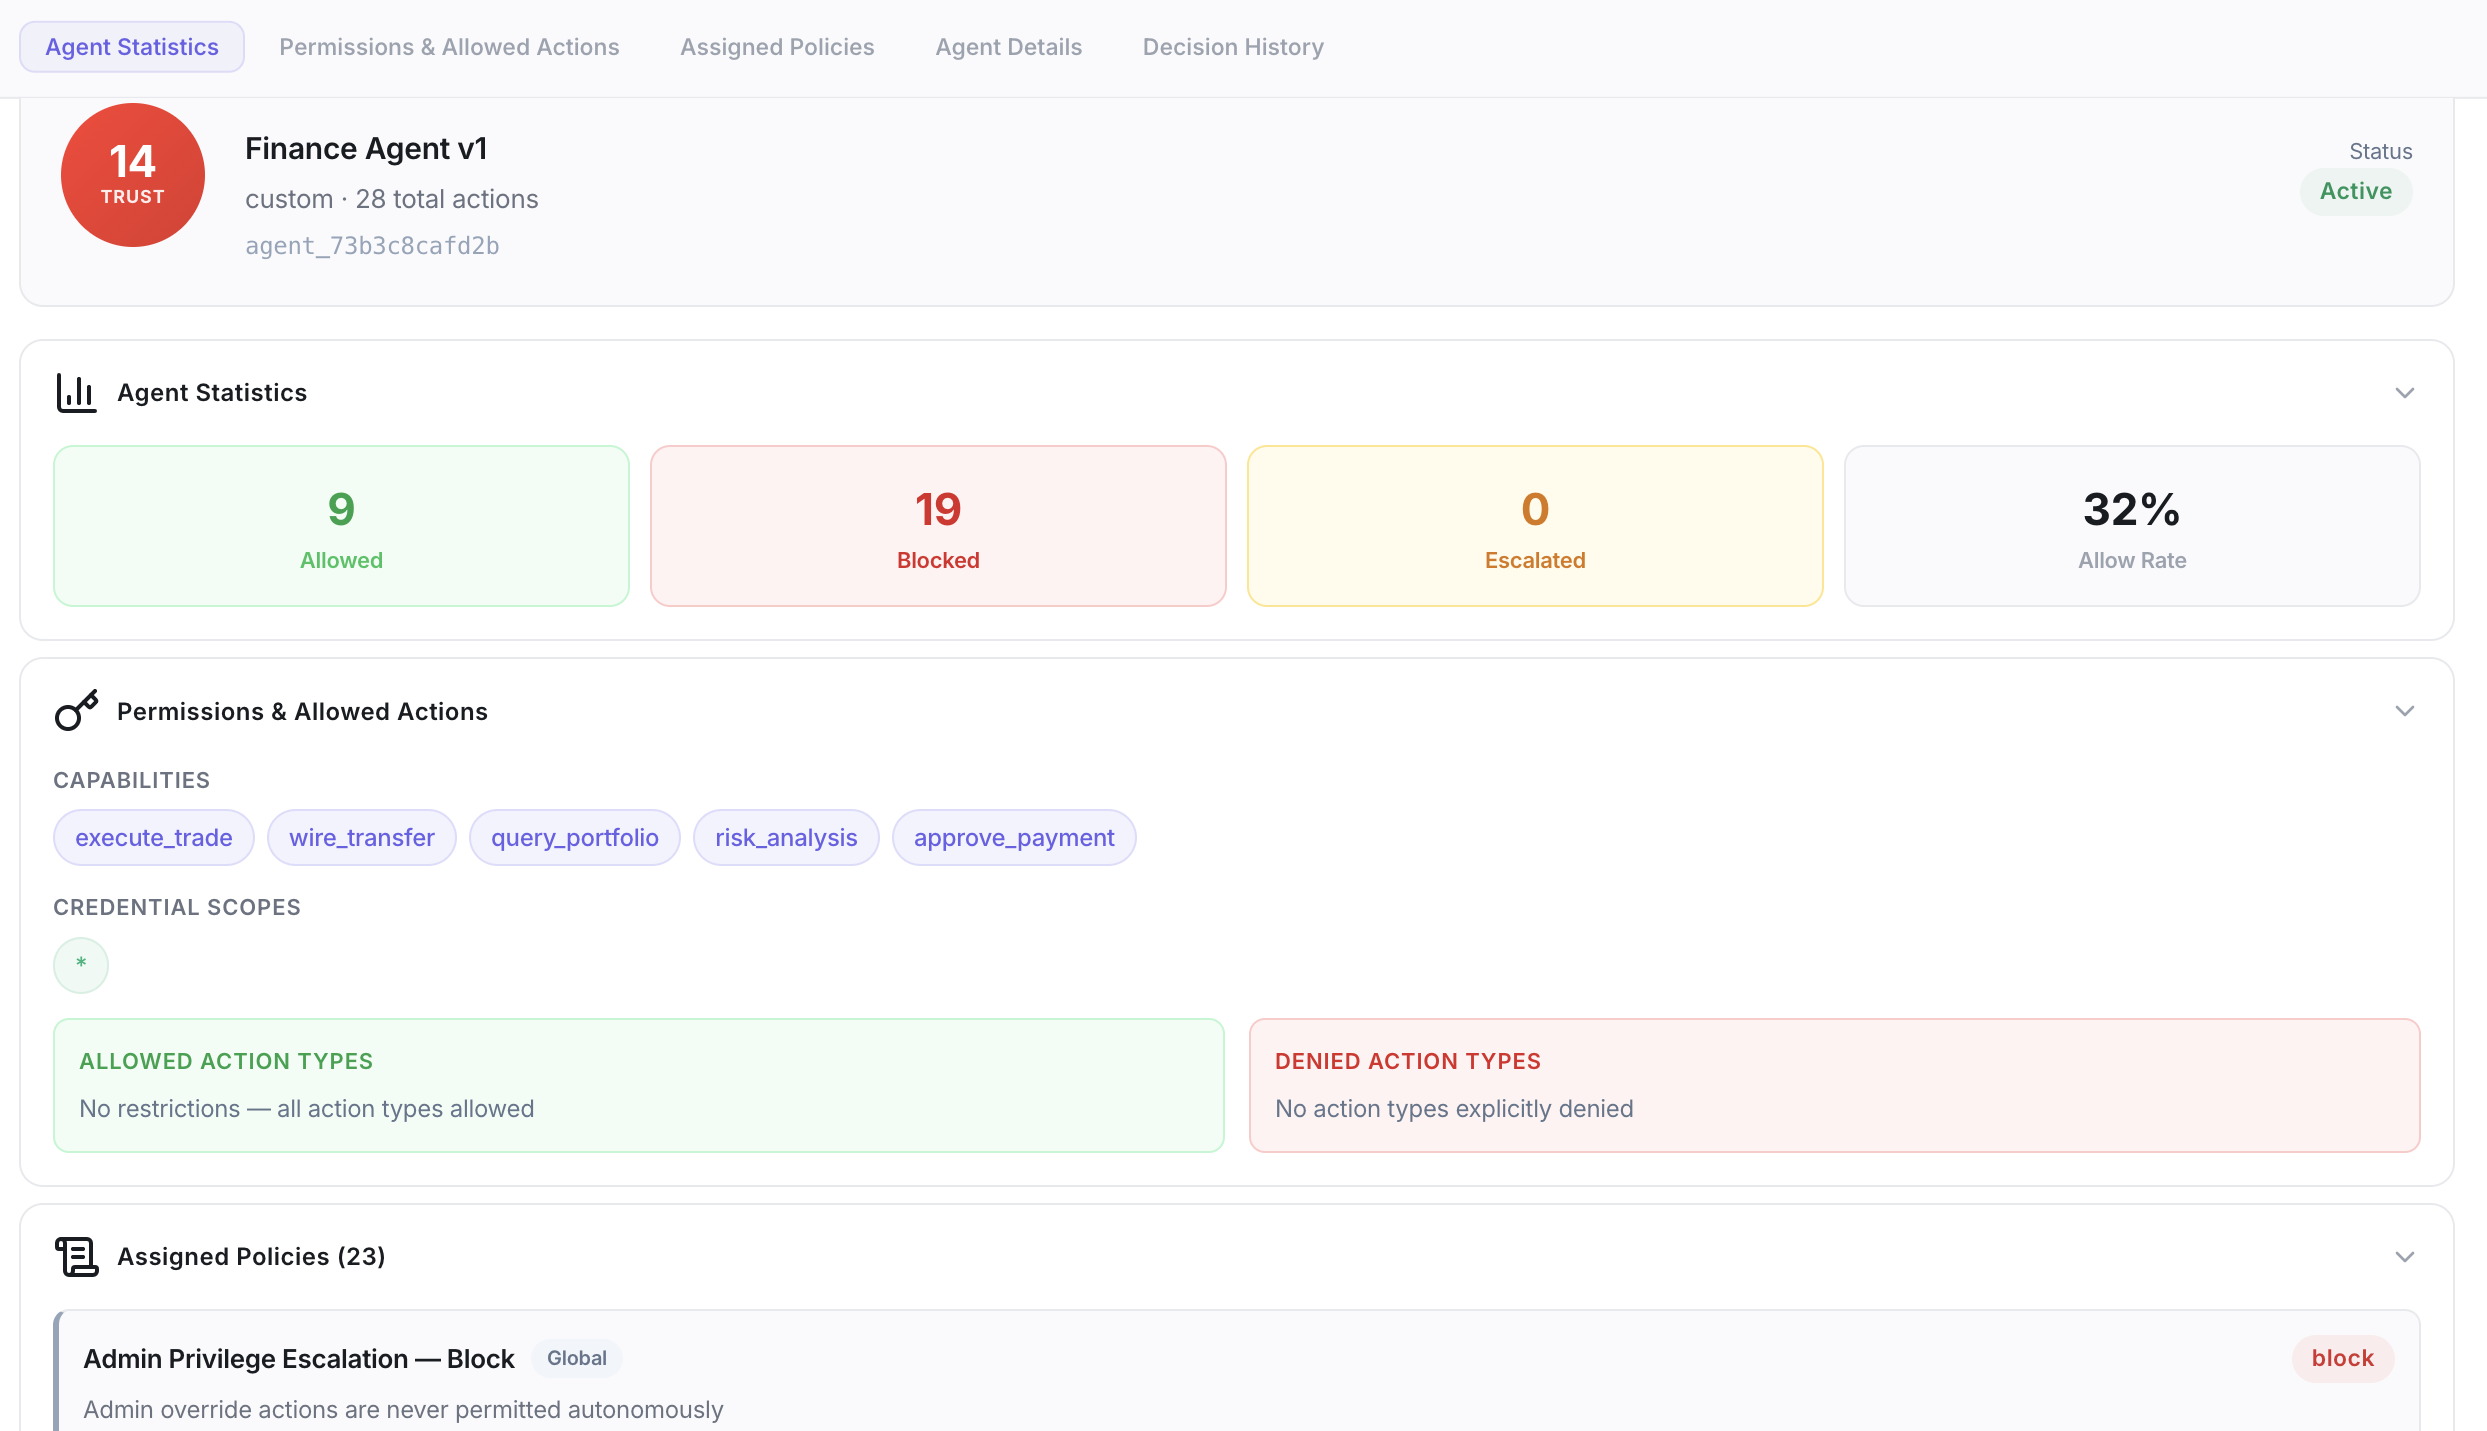2487x1431 pixels.
Task: Click the scroll icon next to Assigned Policies (23)
Action: pos(76,1256)
